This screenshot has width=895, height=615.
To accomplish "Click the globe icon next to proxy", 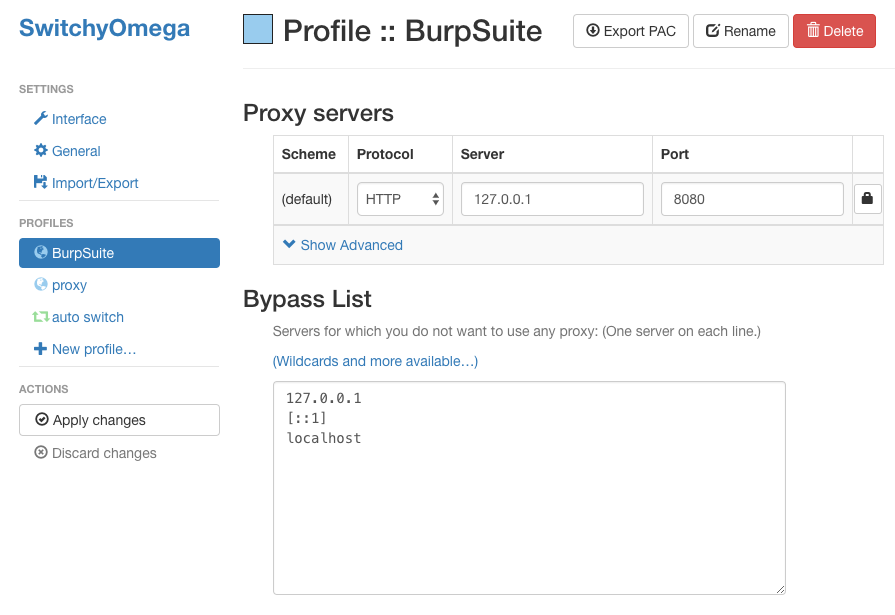I will (40, 285).
